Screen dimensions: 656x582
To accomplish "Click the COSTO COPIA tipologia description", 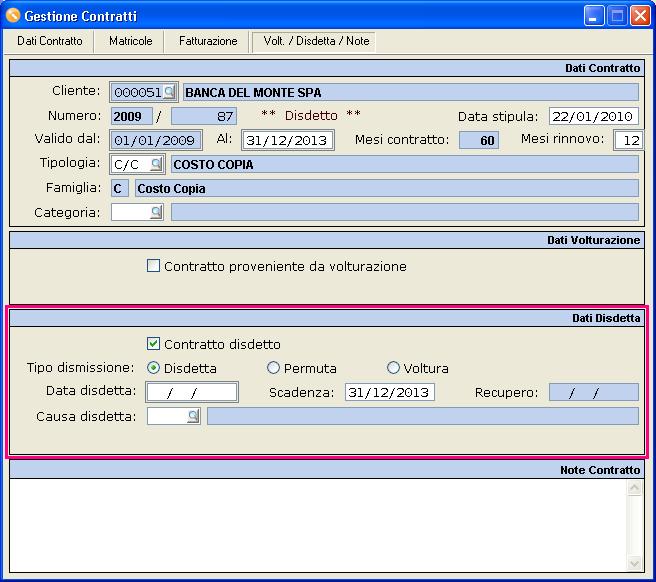I will [405, 164].
